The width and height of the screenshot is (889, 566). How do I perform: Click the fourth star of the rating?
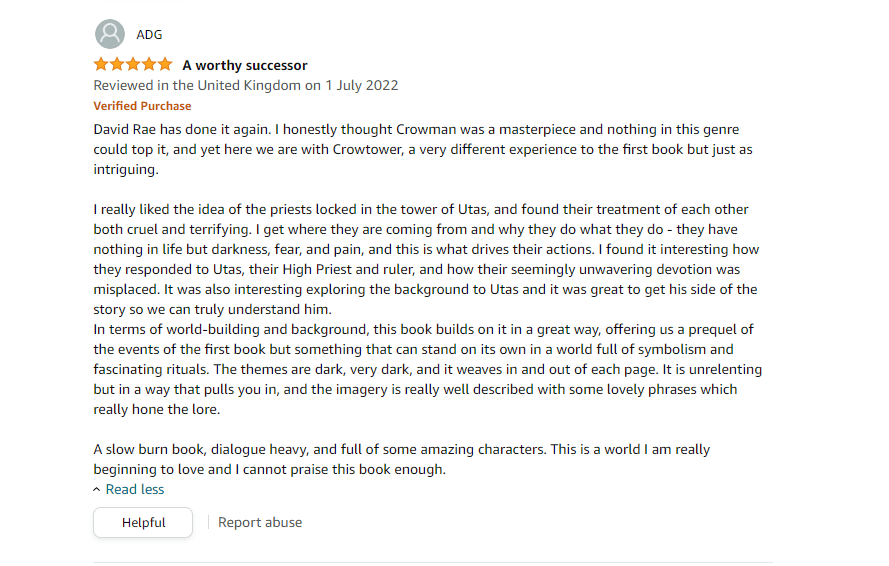[x=149, y=65]
